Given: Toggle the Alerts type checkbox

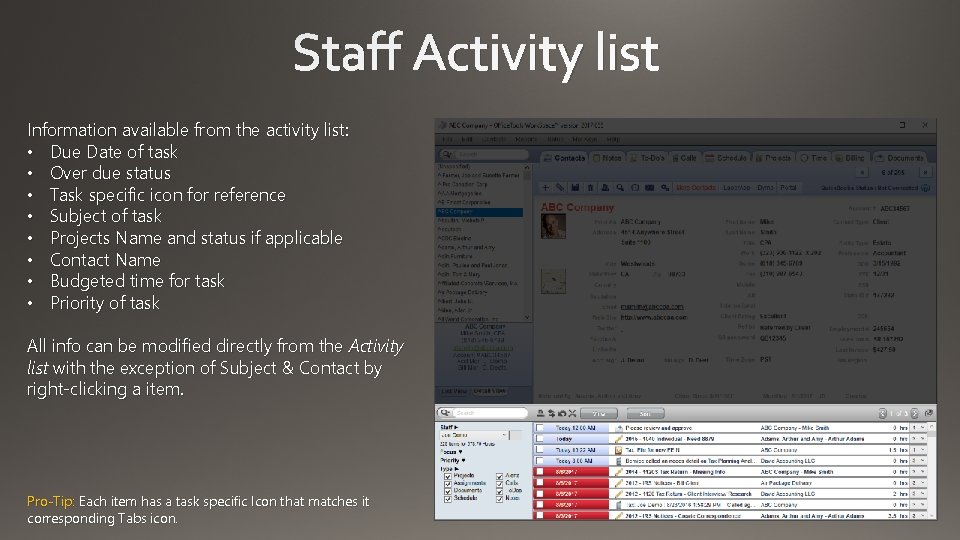Looking at the screenshot, I should [499, 476].
